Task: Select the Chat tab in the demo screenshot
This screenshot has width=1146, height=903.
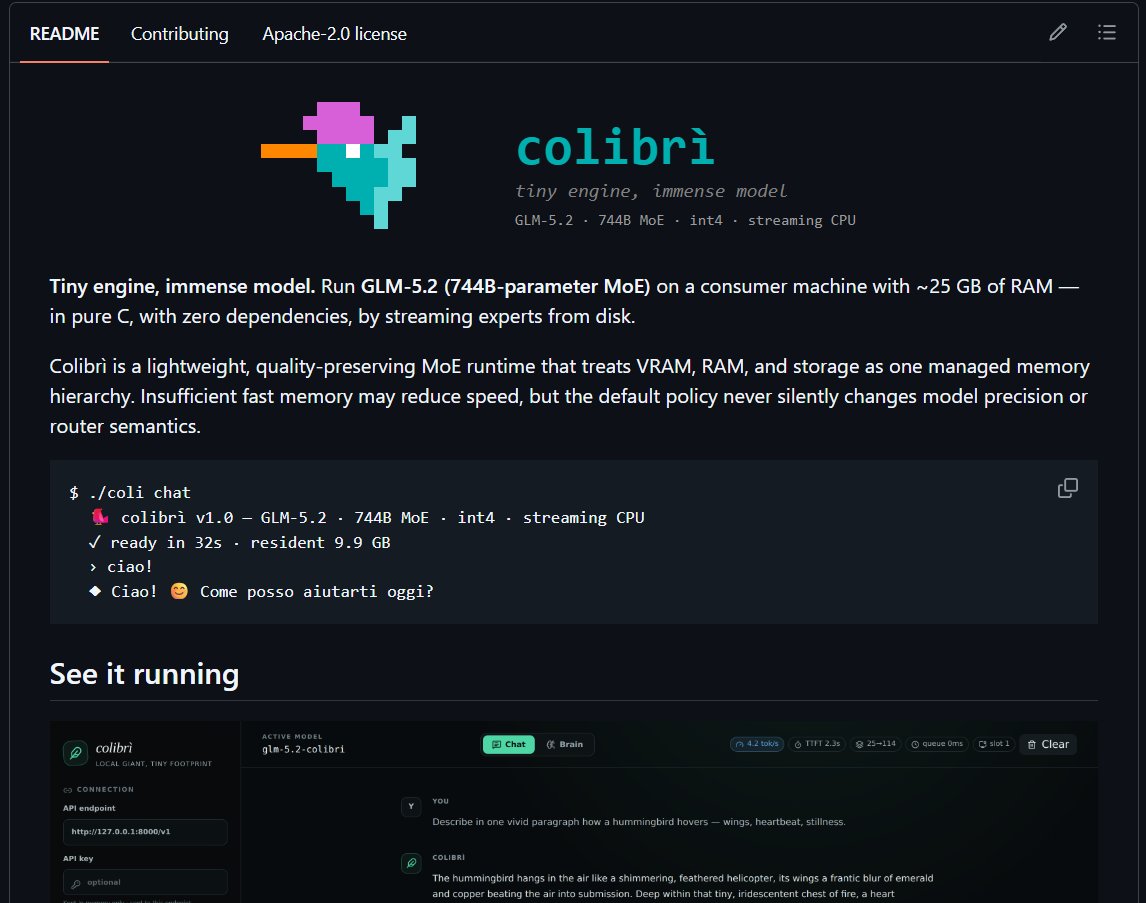Action: [x=509, y=744]
